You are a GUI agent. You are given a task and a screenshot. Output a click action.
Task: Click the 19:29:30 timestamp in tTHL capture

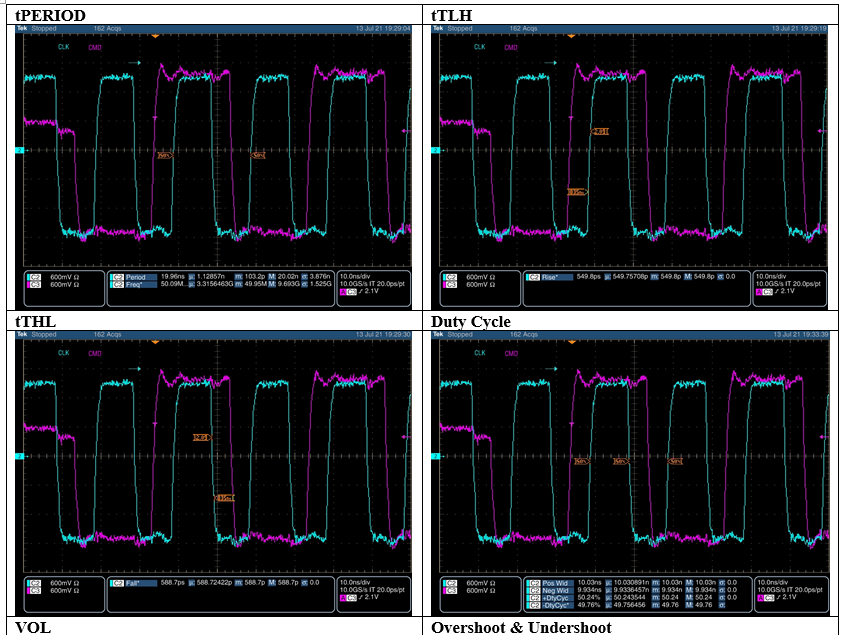pos(398,334)
